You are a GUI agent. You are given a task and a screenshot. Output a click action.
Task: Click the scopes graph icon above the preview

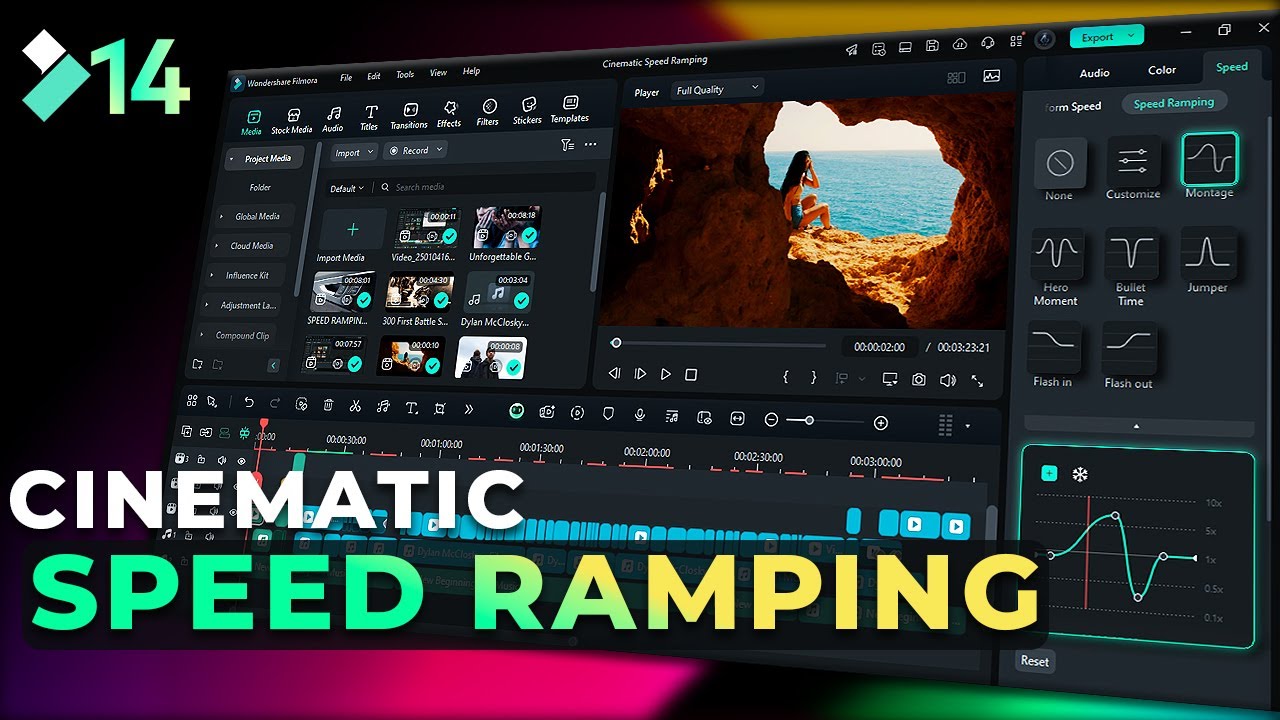coord(992,76)
